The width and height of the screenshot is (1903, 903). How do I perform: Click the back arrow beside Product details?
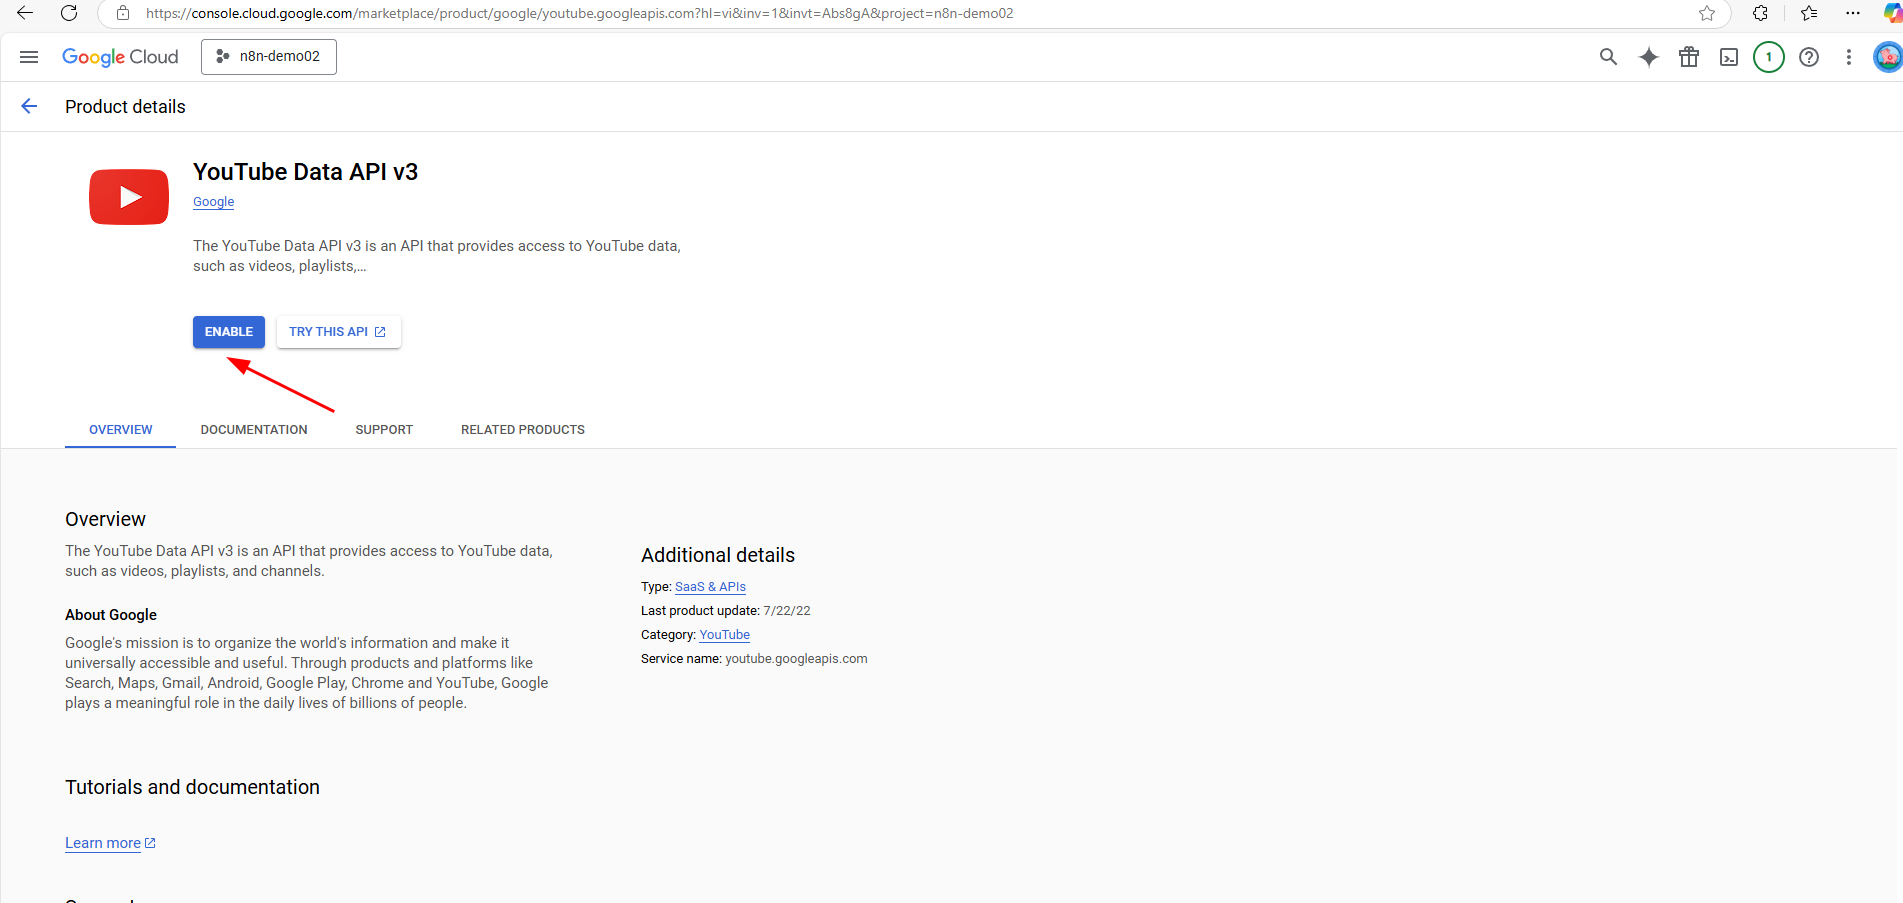pos(29,107)
